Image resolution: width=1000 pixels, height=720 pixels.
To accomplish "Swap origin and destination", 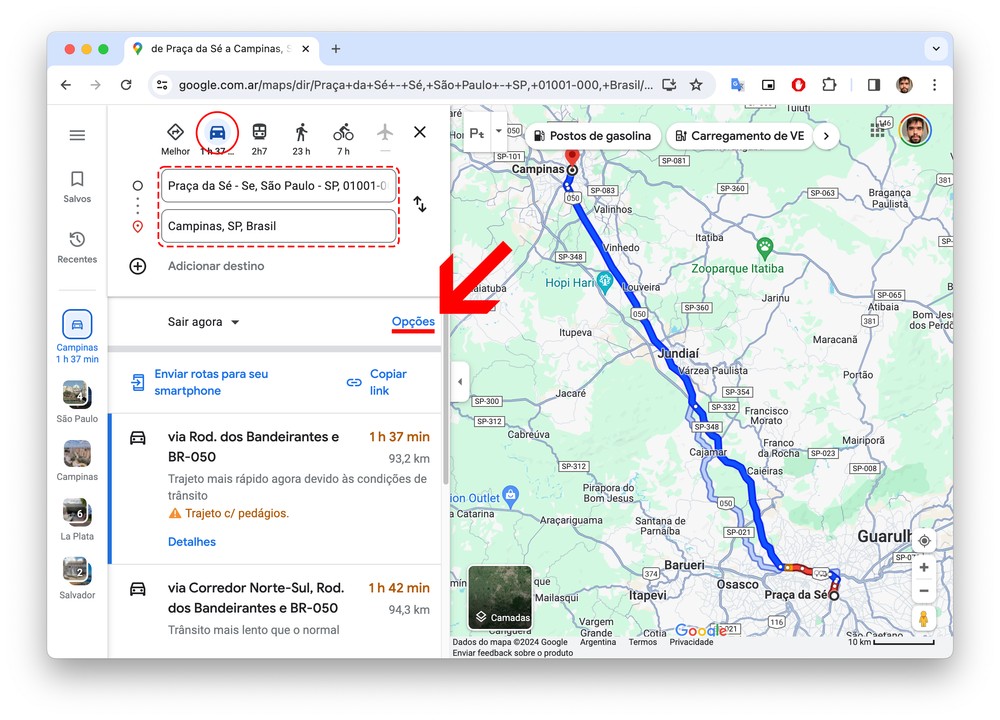I will pos(420,204).
